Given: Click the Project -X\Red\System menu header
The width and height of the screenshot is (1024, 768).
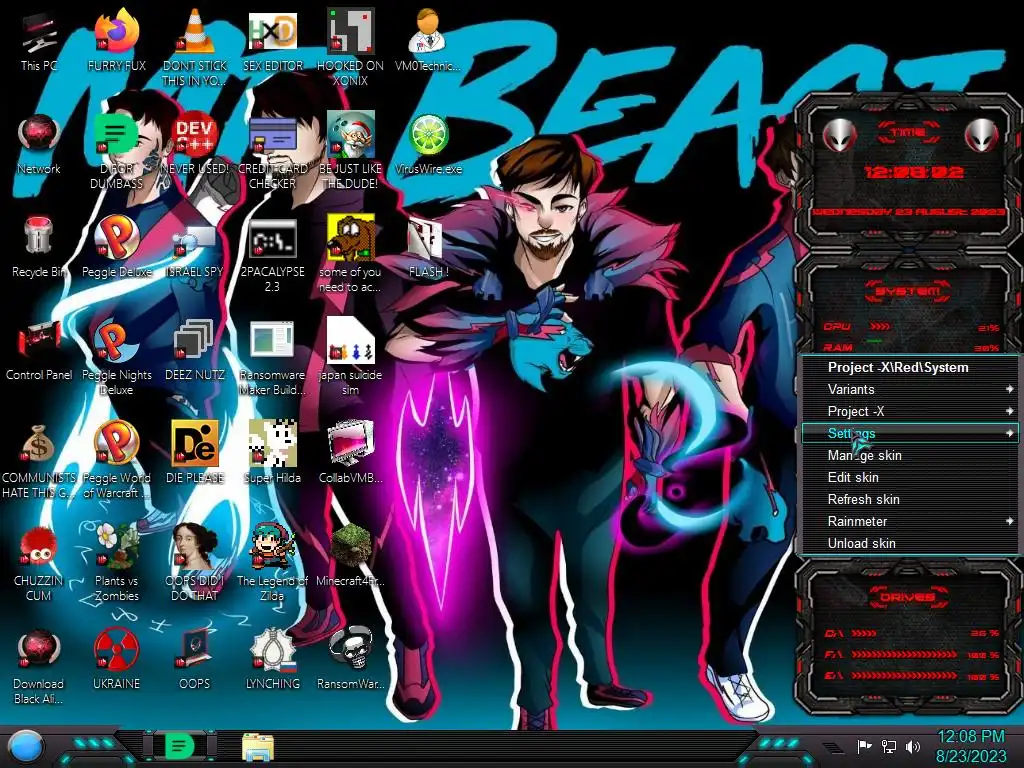Looking at the screenshot, I should (910, 367).
